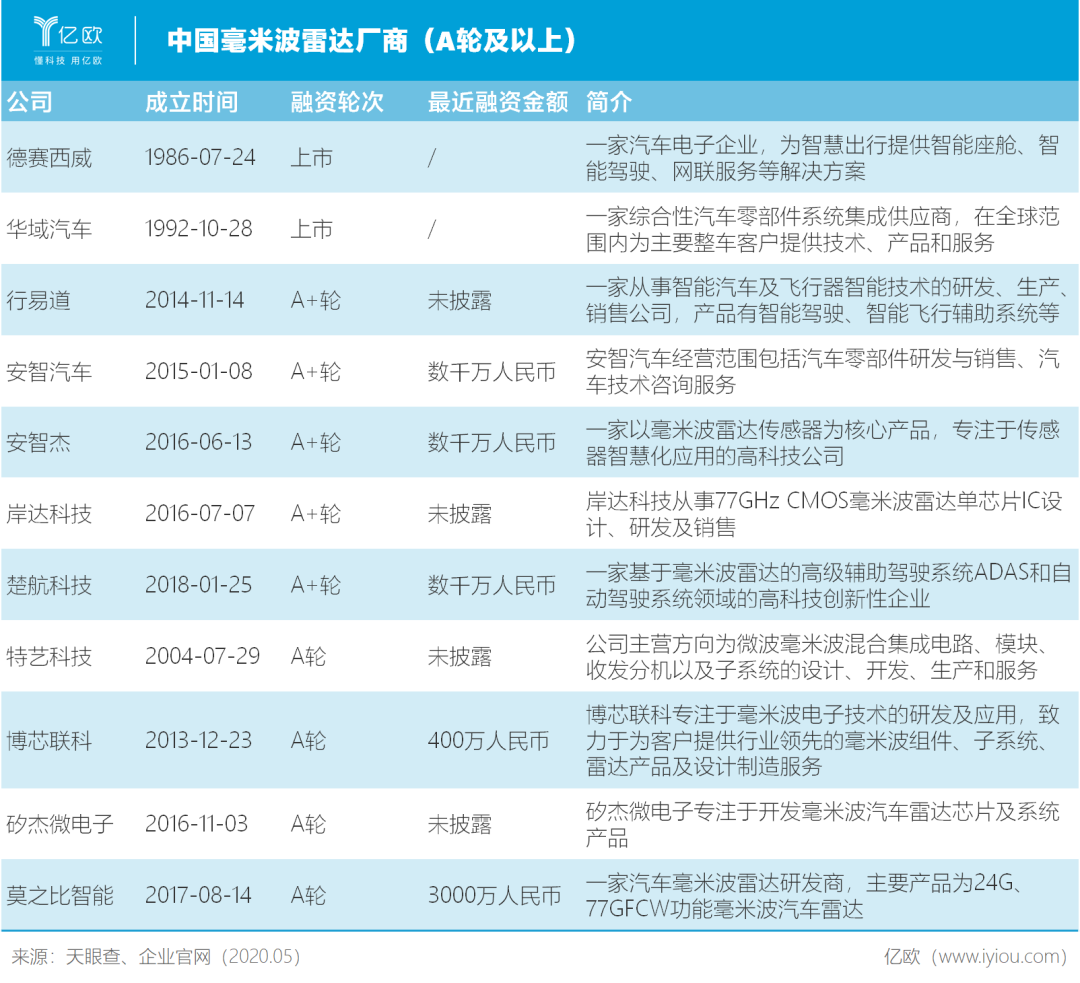Click founding date 2015-01-08
The height and width of the screenshot is (983, 1080).
click(199, 372)
